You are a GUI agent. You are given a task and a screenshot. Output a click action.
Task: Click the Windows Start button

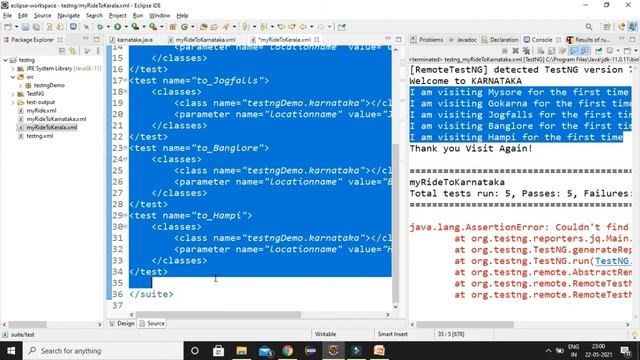click(11, 351)
